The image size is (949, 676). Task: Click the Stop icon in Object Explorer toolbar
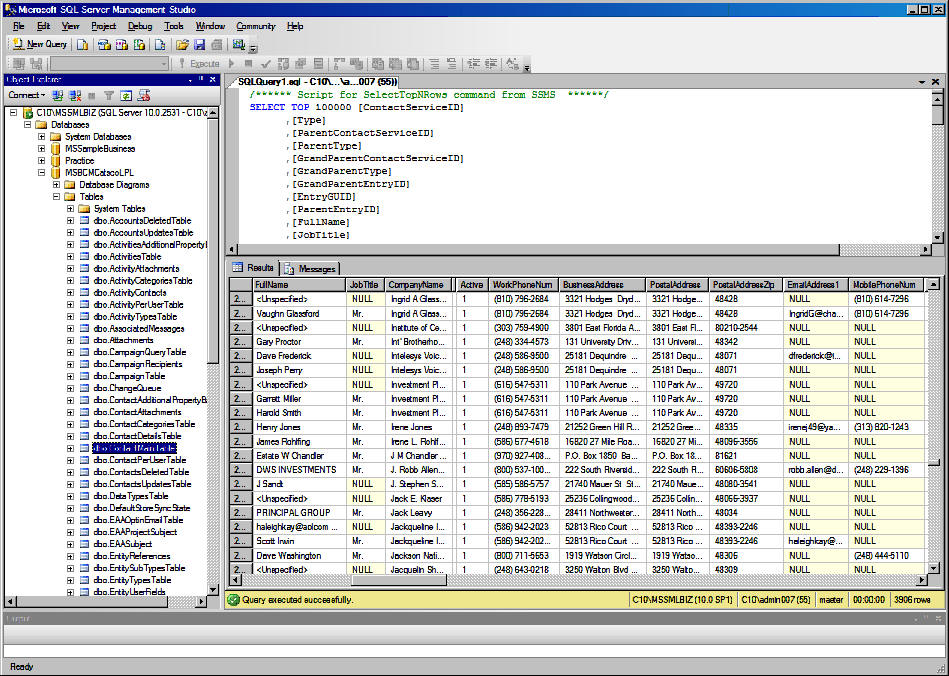[92, 95]
